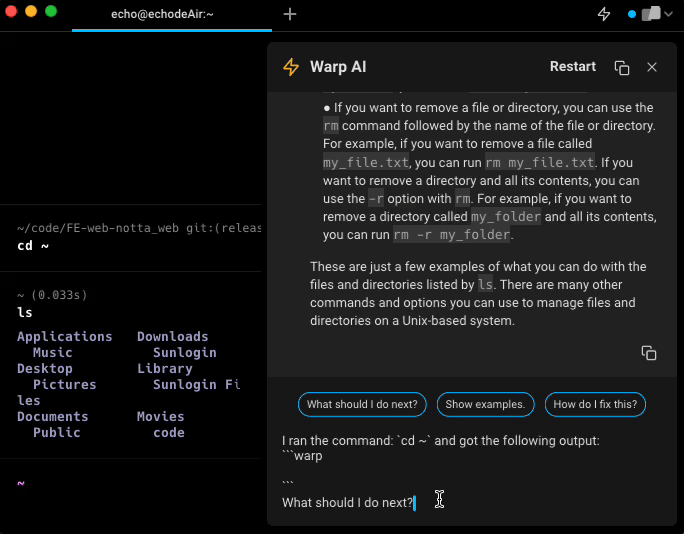The image size is (684, 534).
Task: Choose the 'How do I fix this?' suggestion
Action: click(595, 404)
